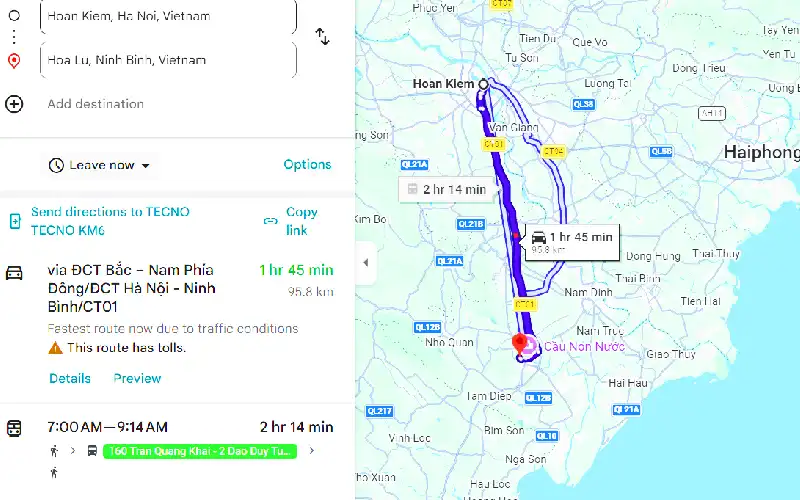Edit the Hoa Lu, Ninh Binh destination field

168,60
